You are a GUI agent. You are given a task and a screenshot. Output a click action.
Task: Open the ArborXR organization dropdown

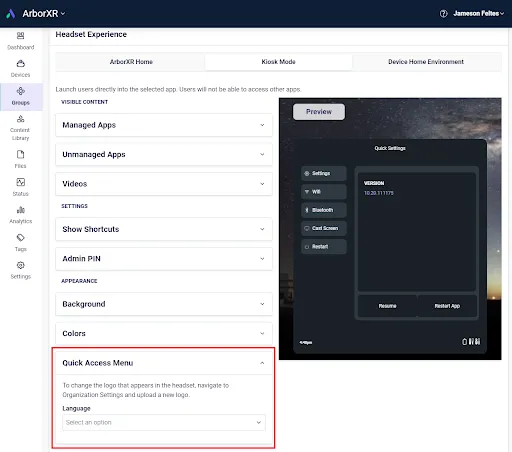coord(44,14)
